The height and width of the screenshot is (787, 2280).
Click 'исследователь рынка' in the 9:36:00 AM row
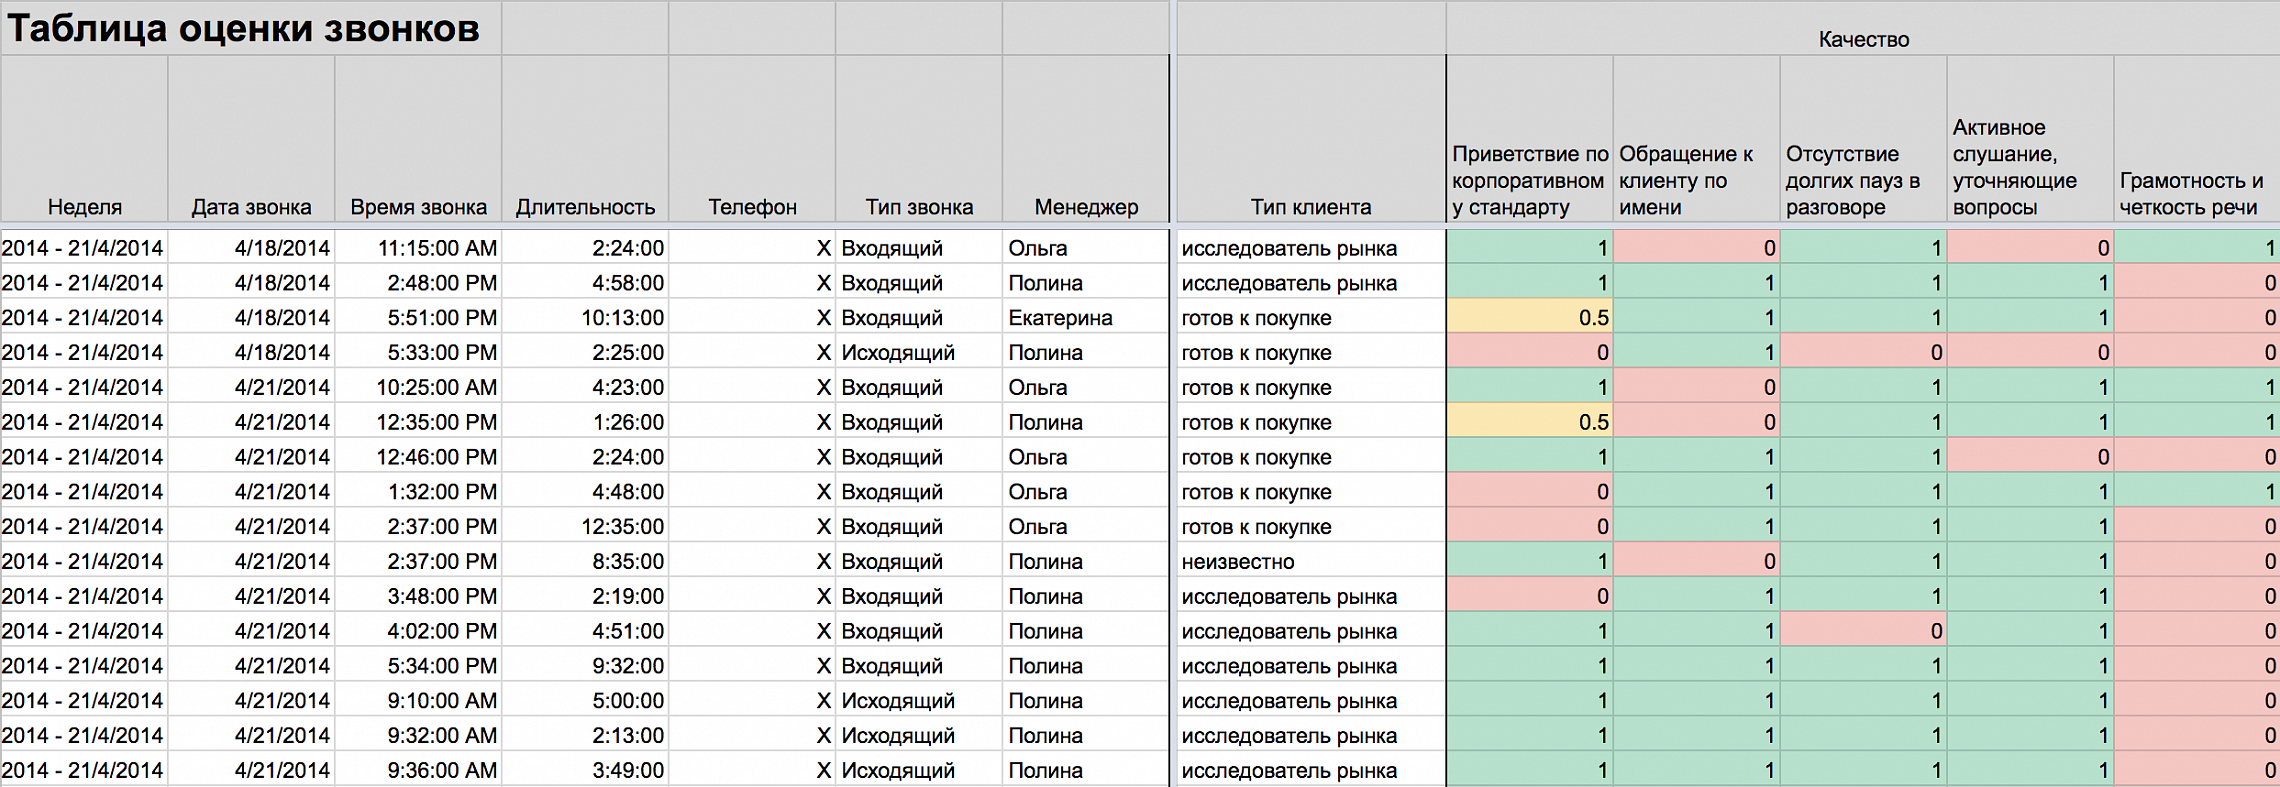pos(1311,770)
